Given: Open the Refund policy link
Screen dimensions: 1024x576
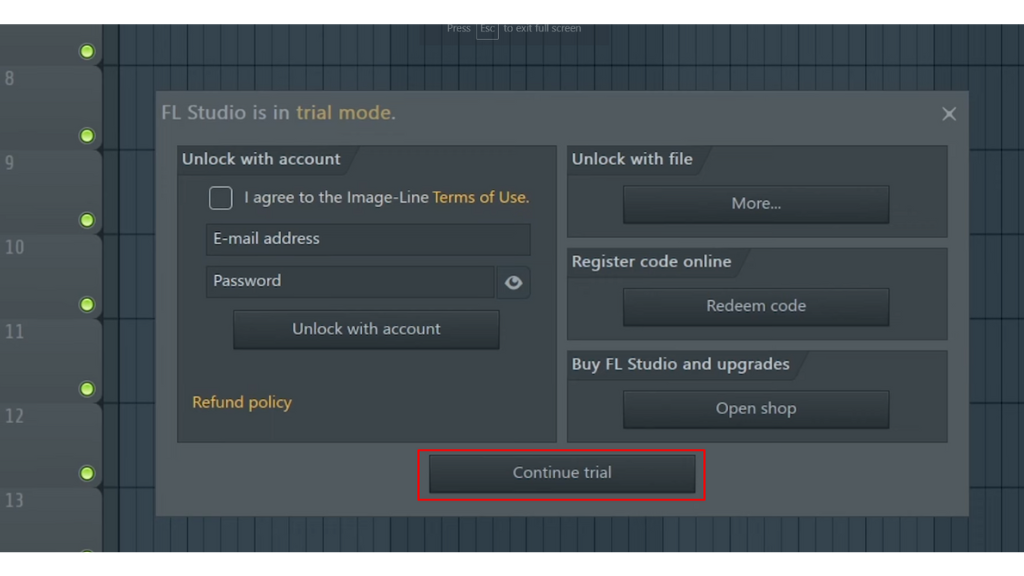Looking at the screenshot, I should pos(242,402).
